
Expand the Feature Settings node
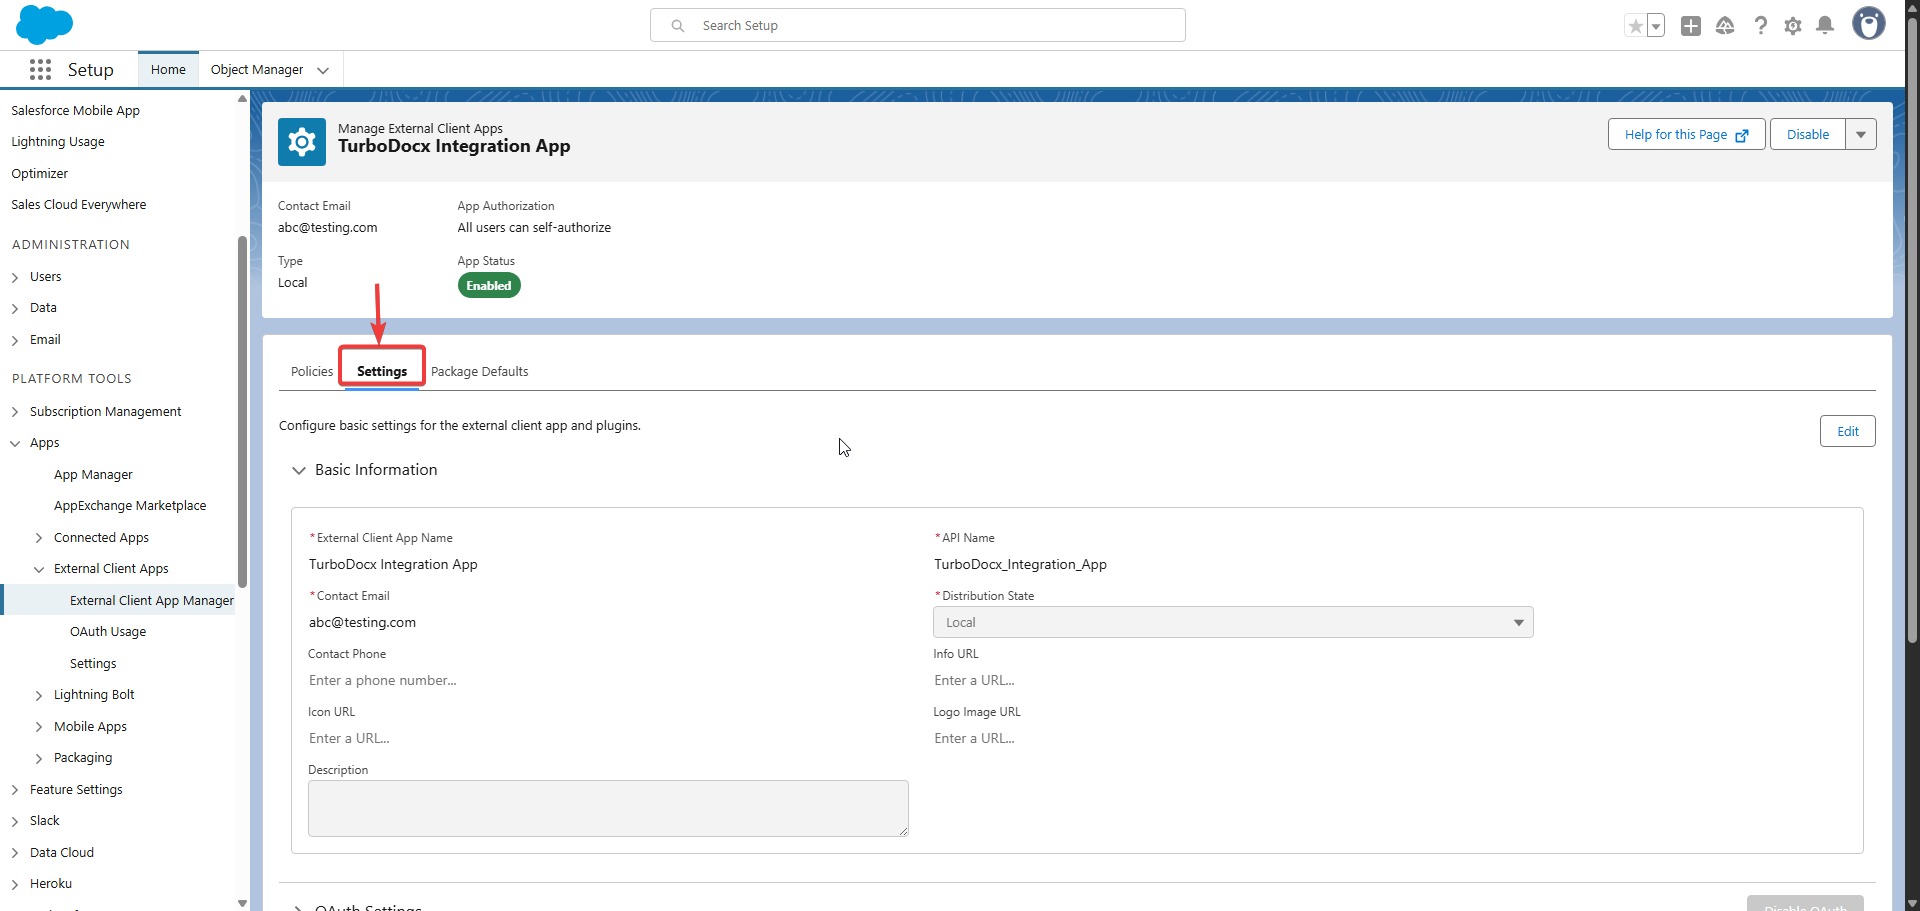(15, 790)
